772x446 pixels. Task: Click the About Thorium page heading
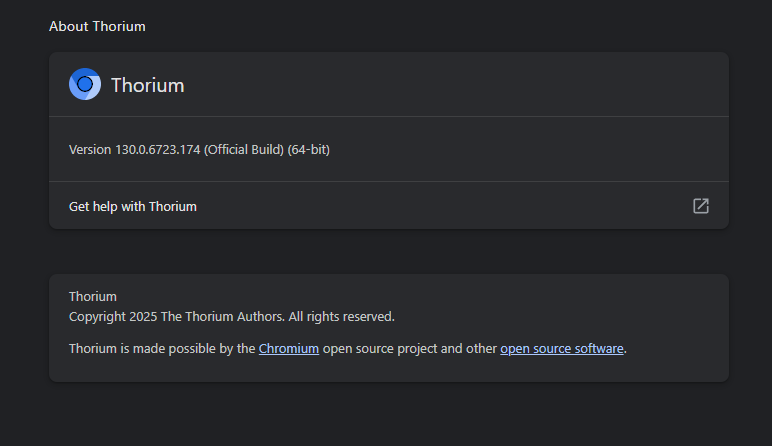(97, 26)
